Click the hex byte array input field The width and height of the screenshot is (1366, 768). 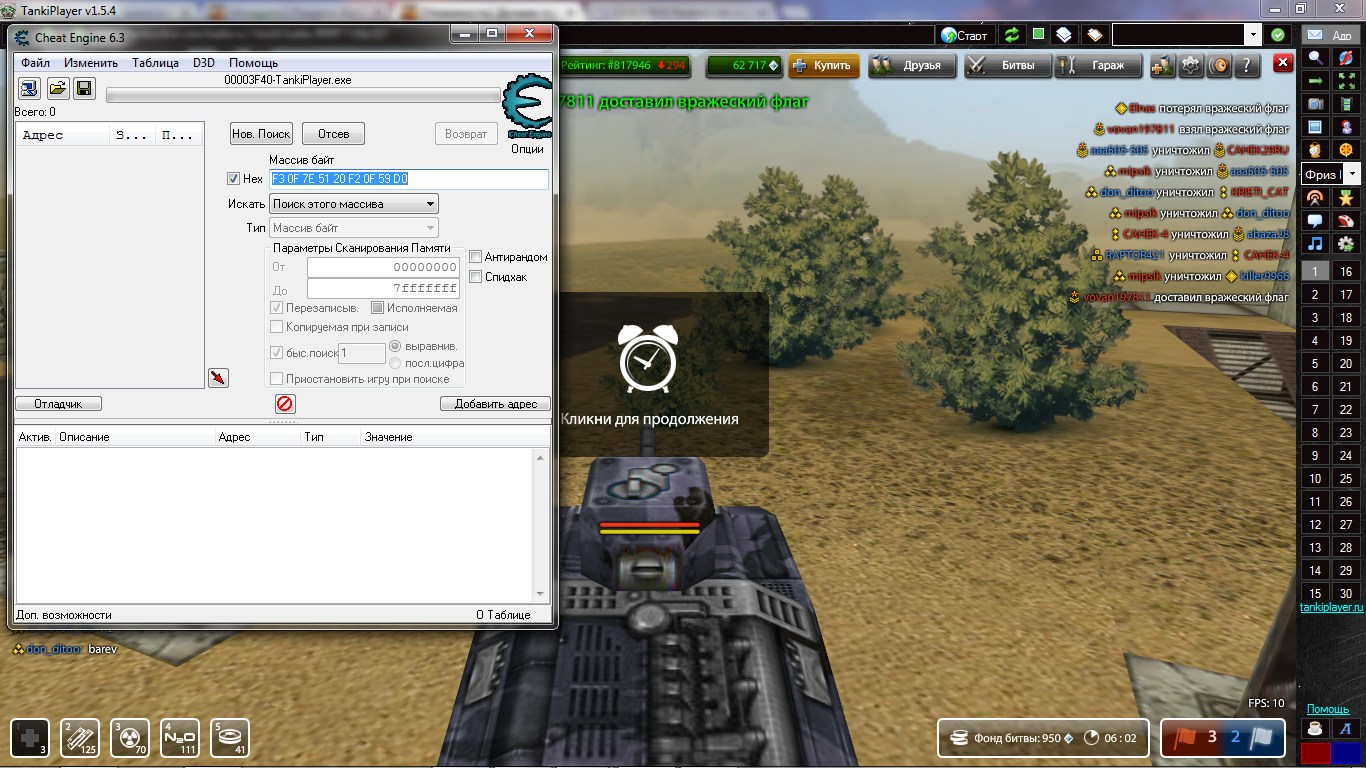(x=409, y=179)
